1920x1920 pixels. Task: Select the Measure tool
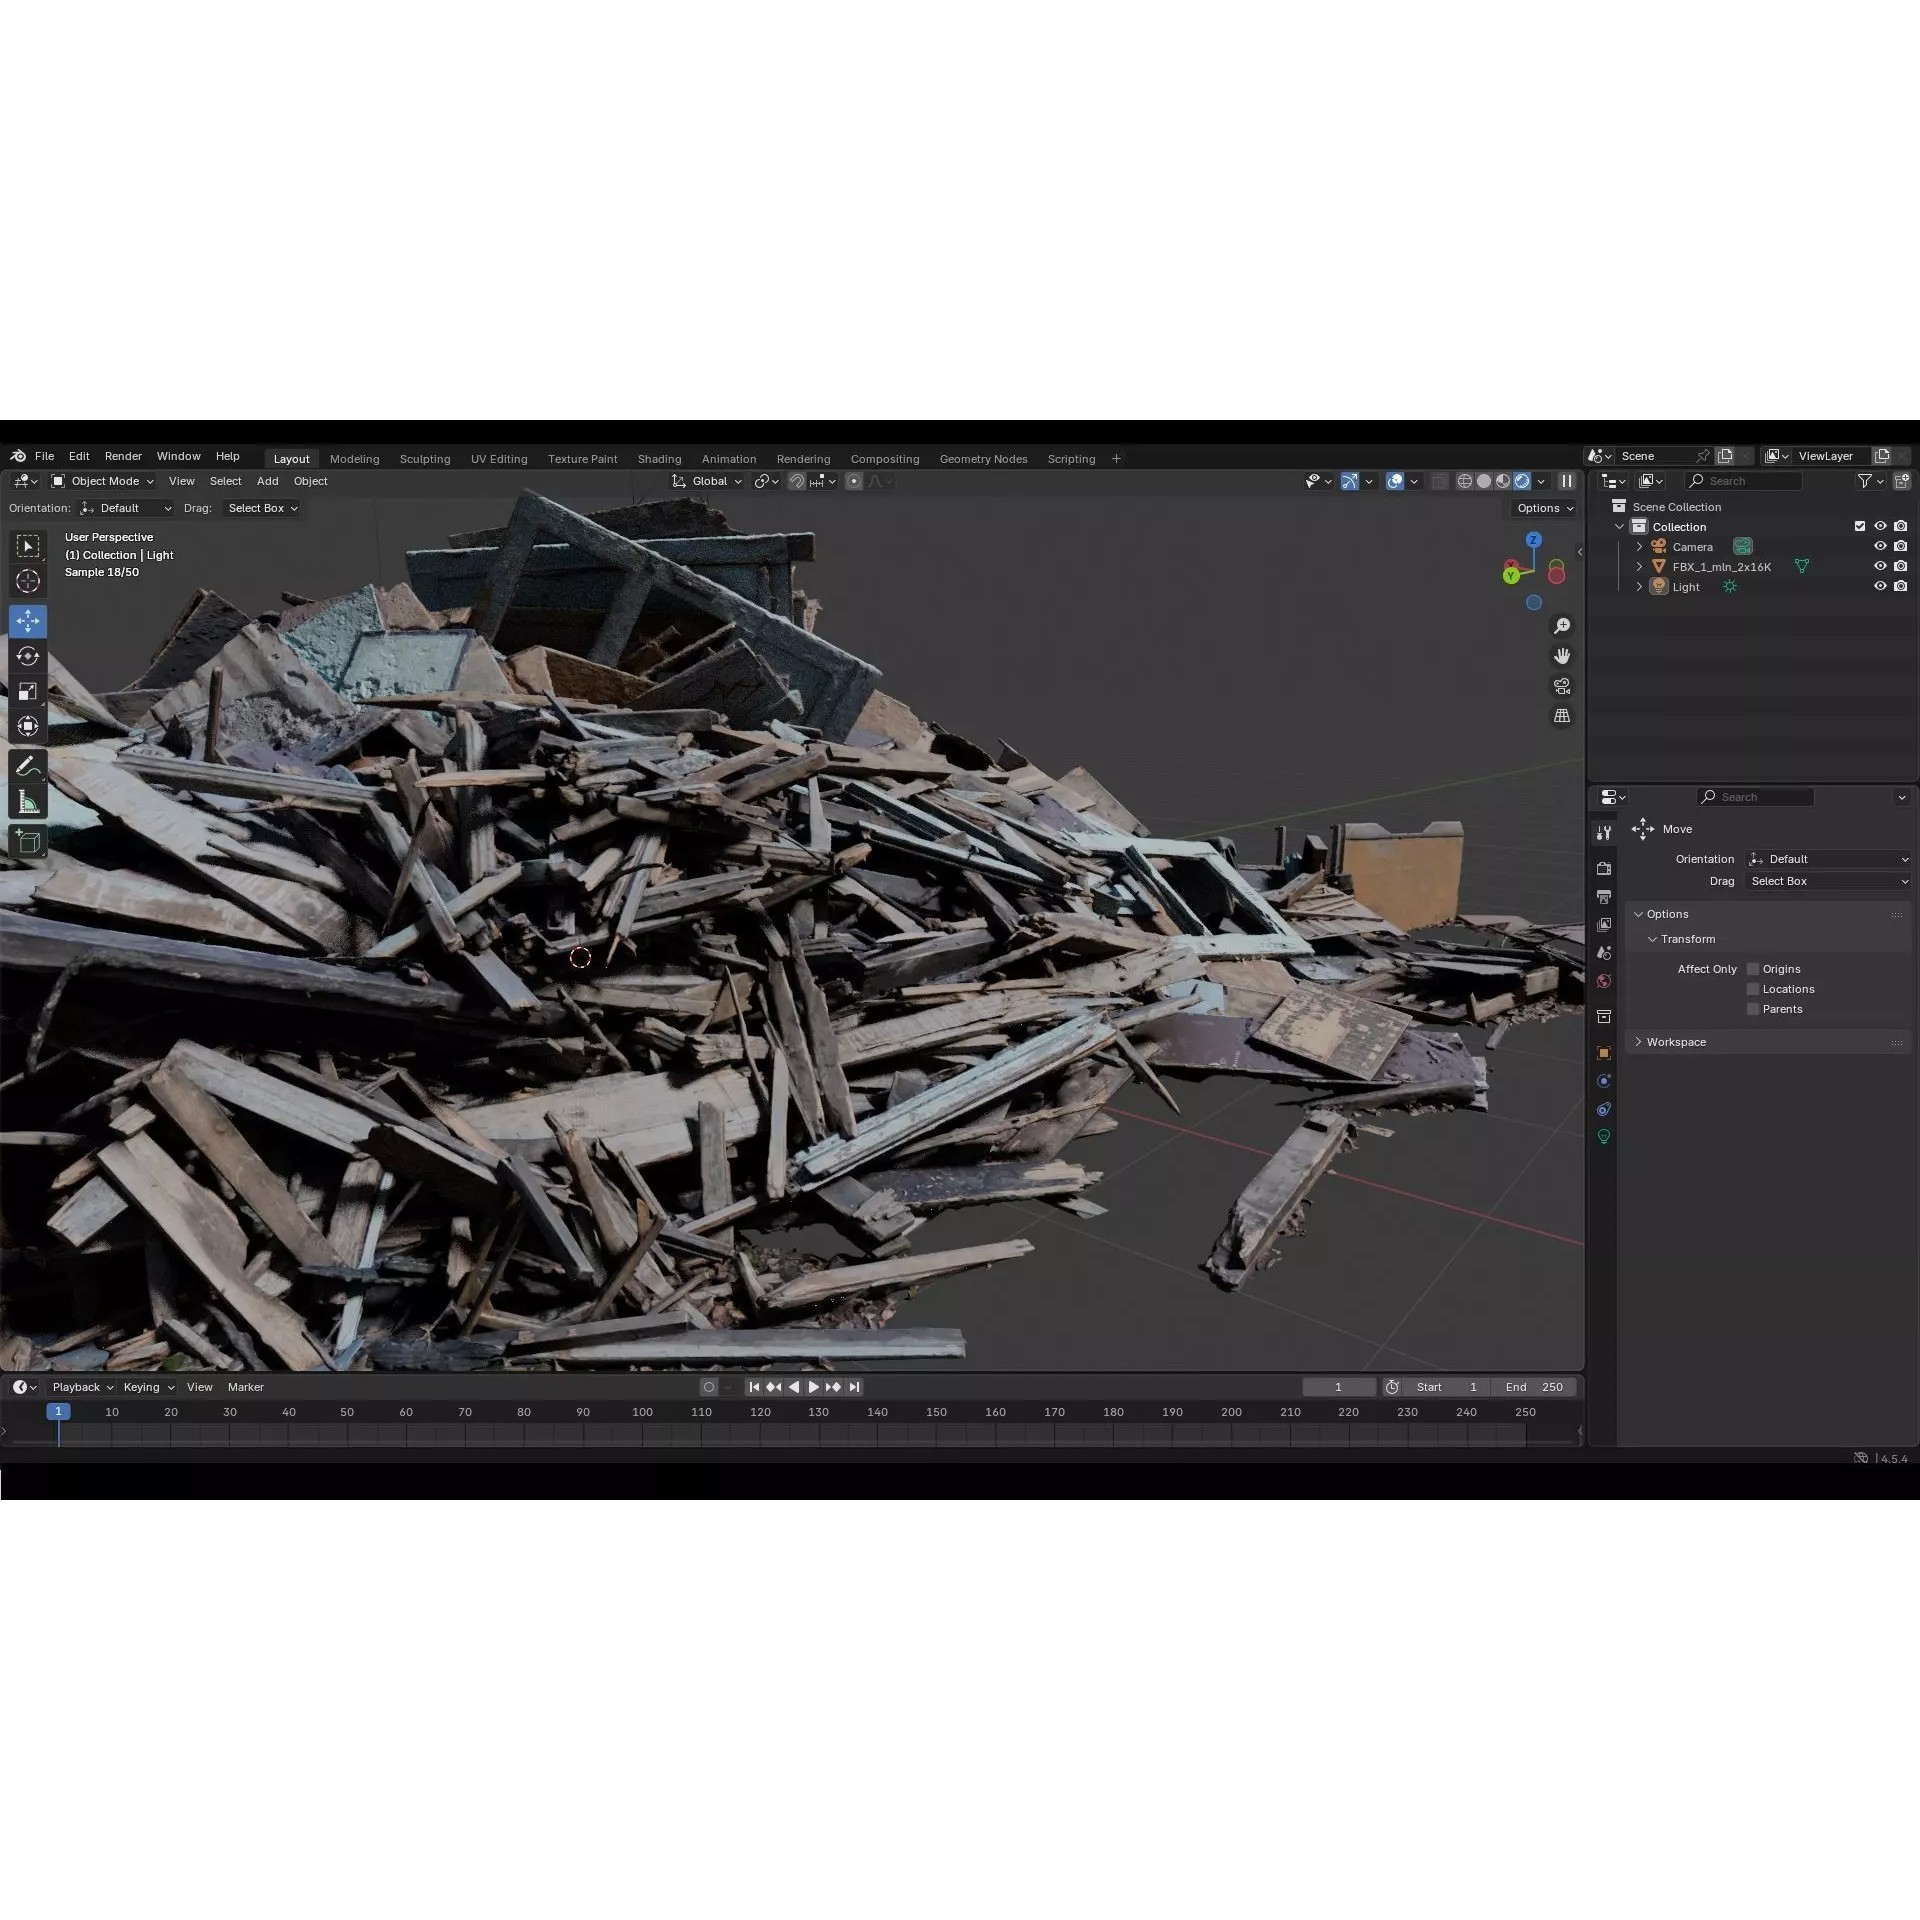point(28,801)
